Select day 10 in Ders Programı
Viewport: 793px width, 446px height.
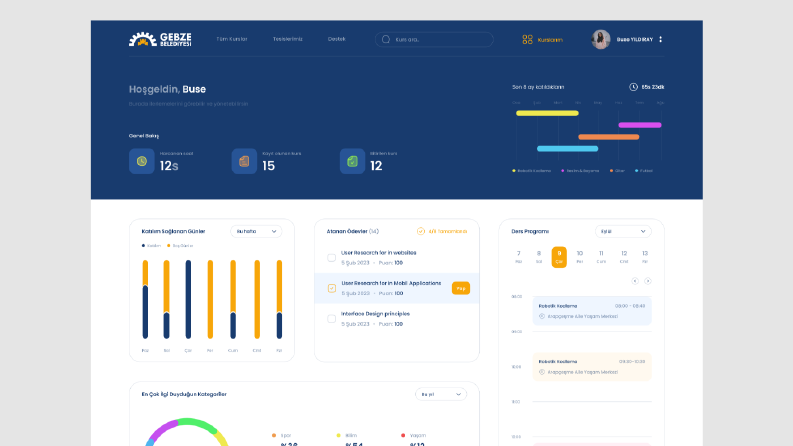pos(580,257)
